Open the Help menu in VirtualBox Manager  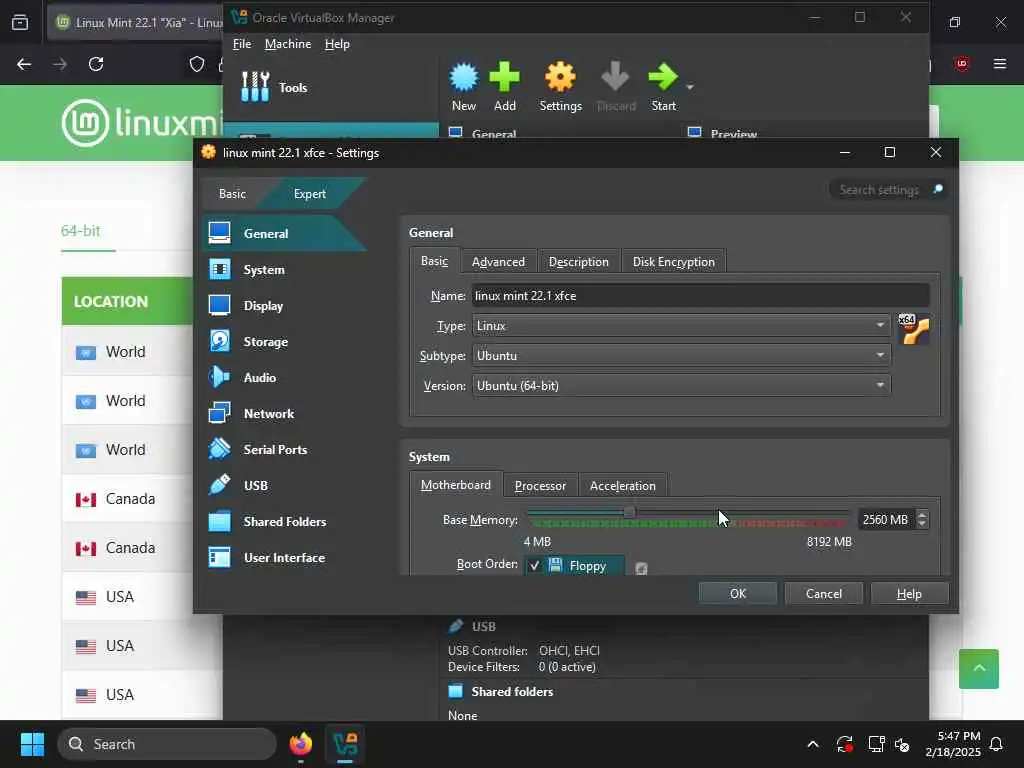(x=337, y=44)
